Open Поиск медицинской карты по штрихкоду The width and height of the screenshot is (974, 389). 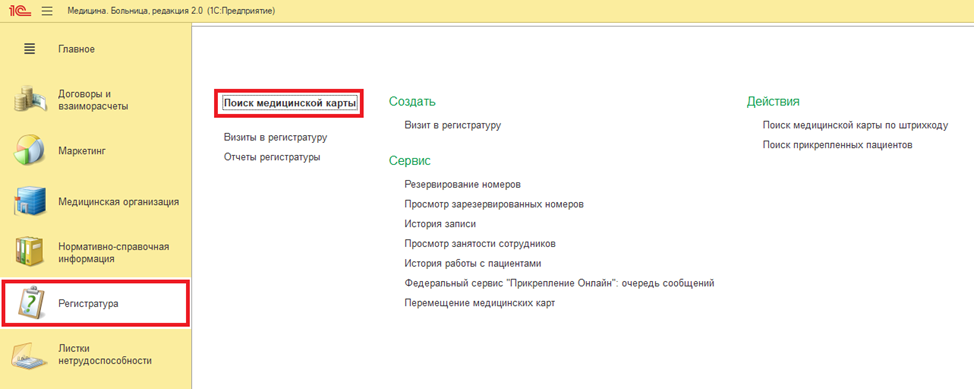(855, 125)
